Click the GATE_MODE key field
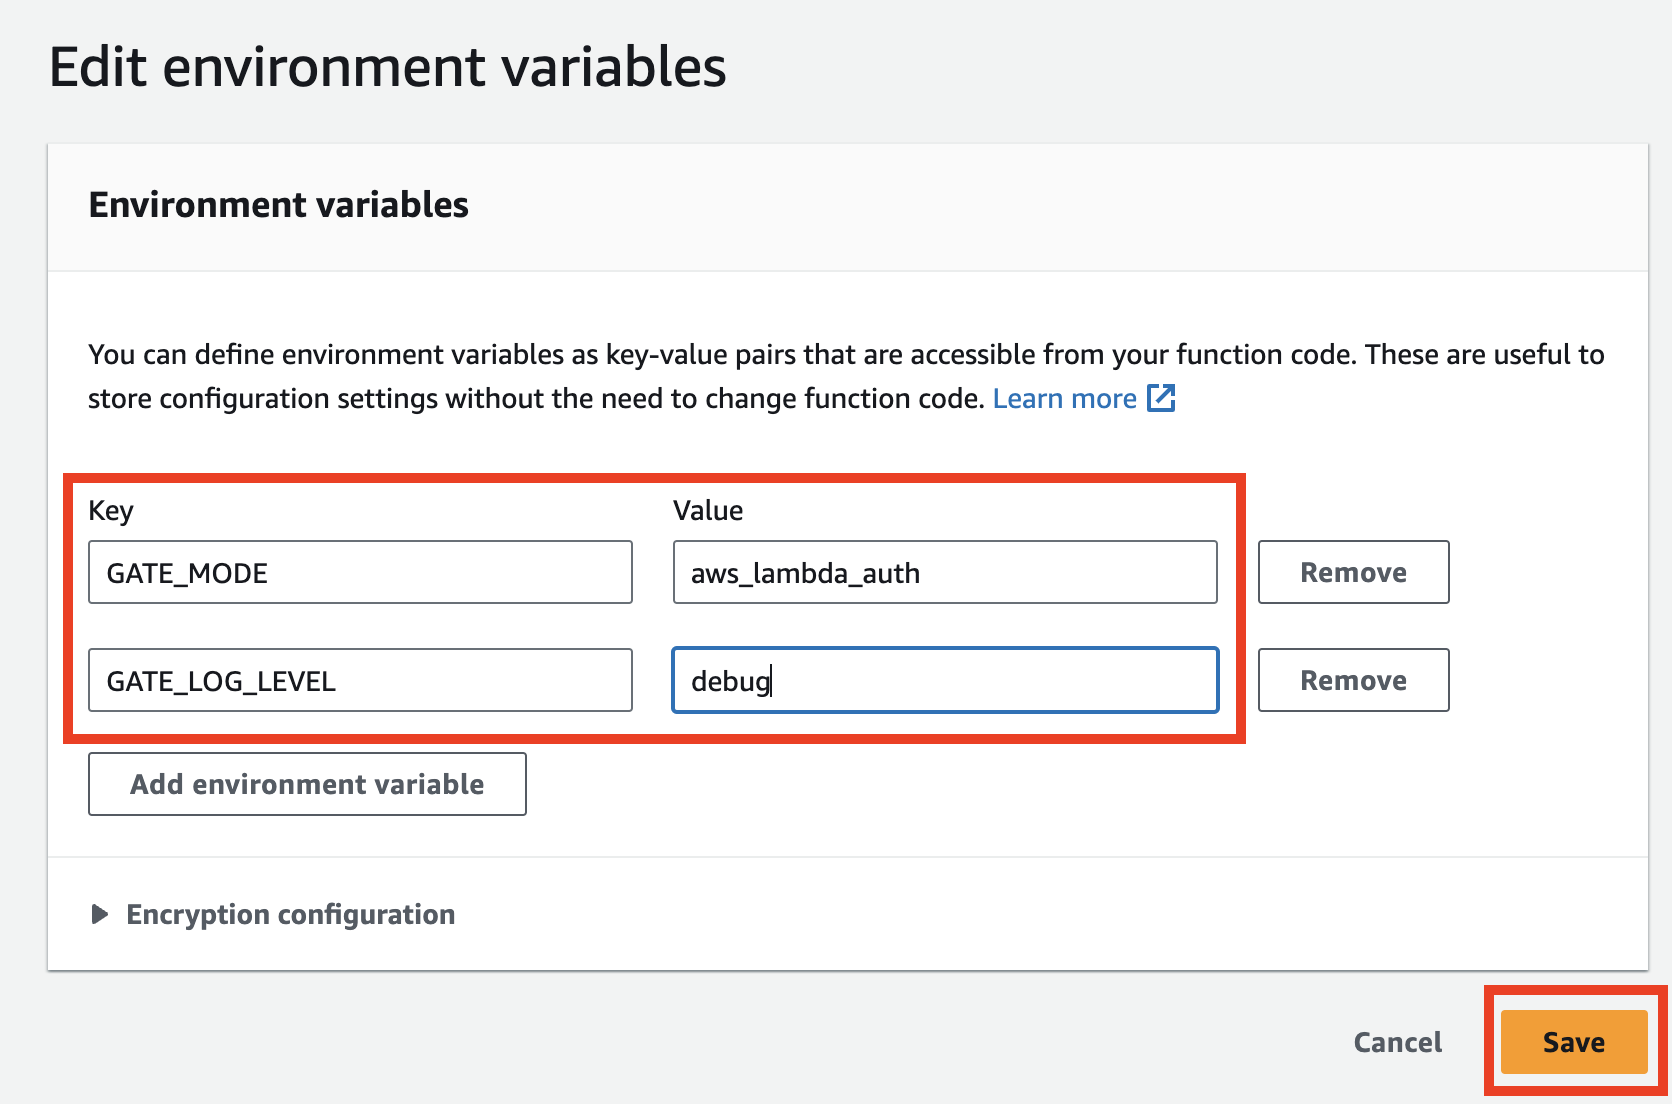This screenshot has height=1104, width=1672. [x=360, y=572]
